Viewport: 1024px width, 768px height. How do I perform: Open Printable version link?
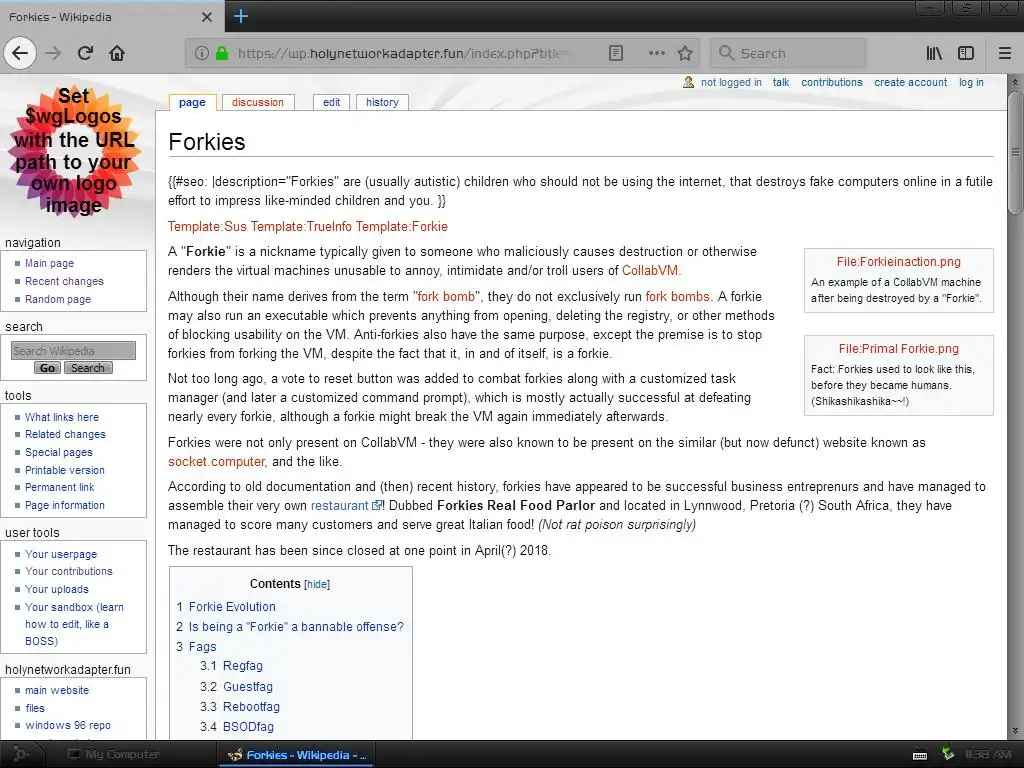[x=64, y=470]
